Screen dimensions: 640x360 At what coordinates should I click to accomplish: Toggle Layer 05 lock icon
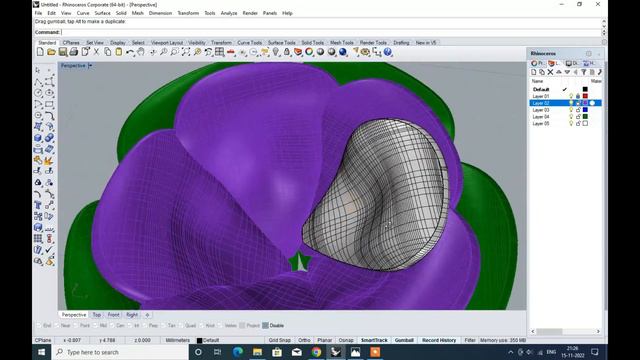(578, 123)
